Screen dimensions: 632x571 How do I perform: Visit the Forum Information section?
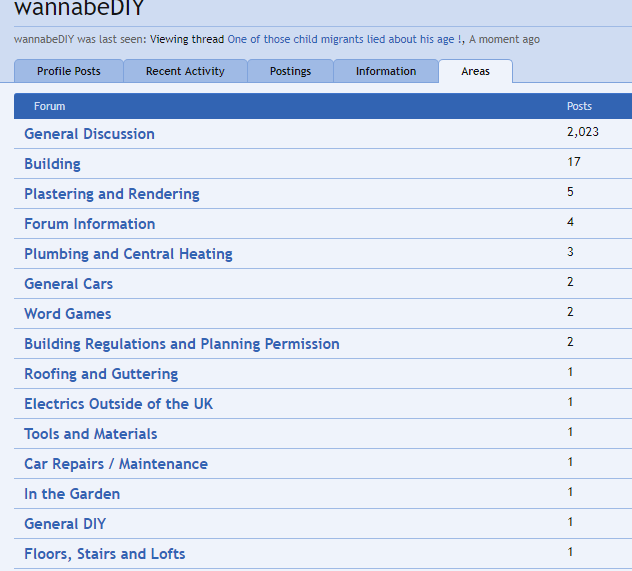click(x=89, y=224)
